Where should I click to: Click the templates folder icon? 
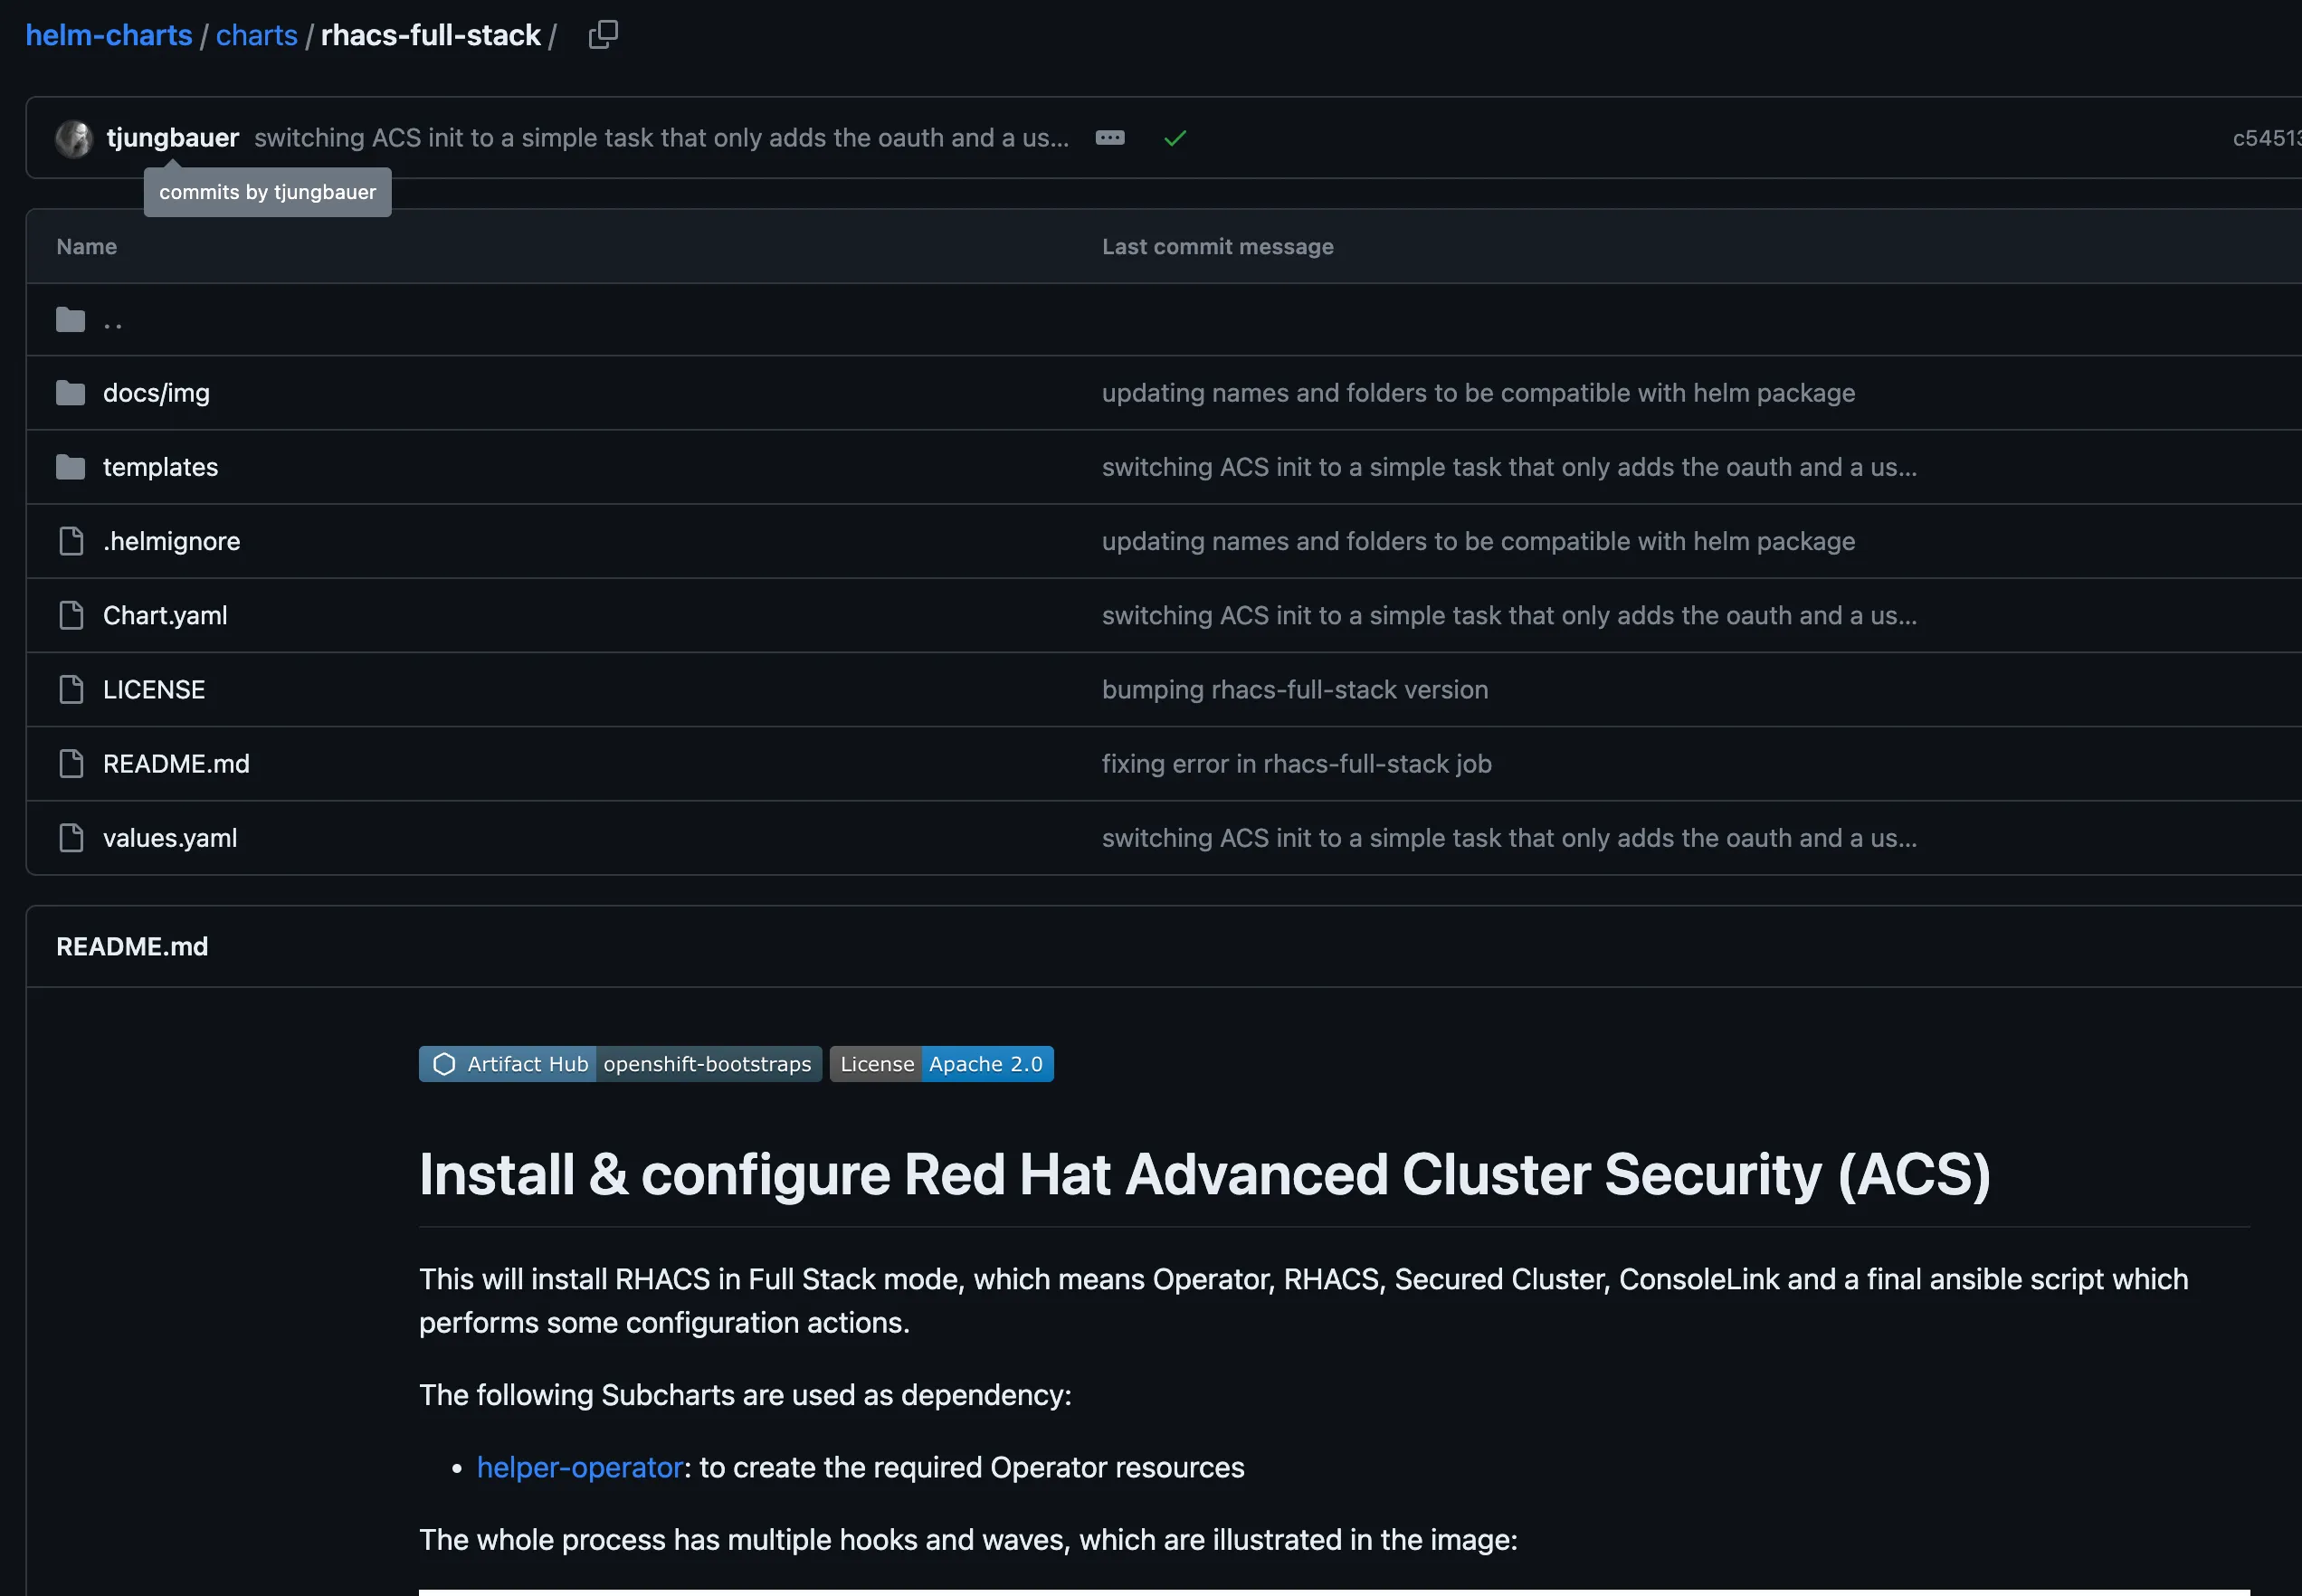[x=70, y=467]
